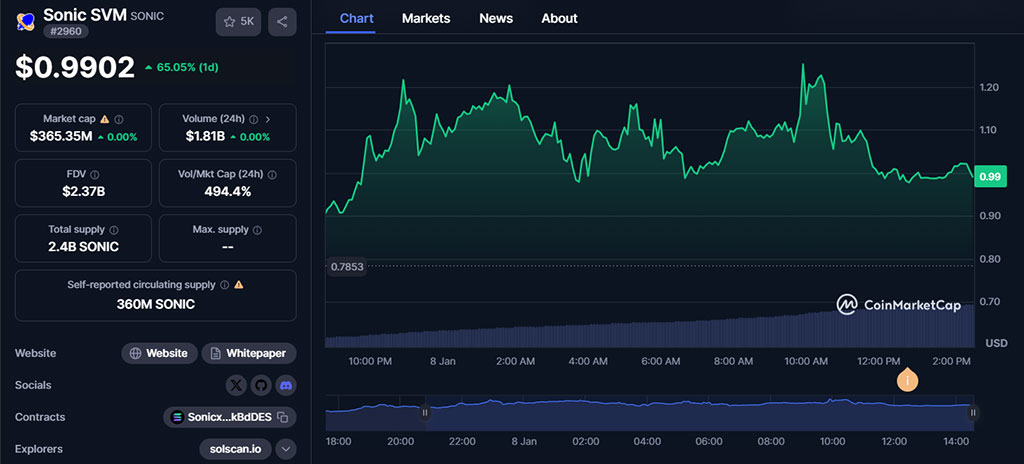The image size is (1024, 464).
Task: Expand the Volume (24h) arrow
Action: coord(267,119)
